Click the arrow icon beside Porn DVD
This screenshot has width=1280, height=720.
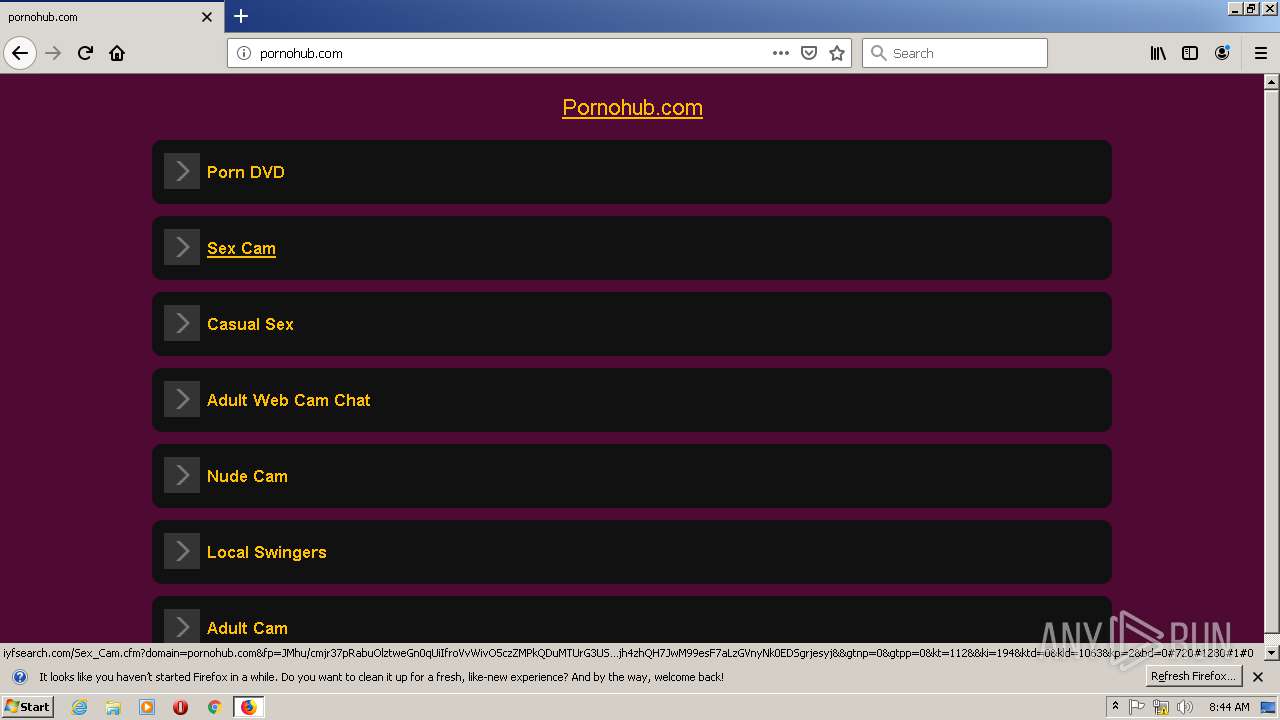click(x=182, y=171)
